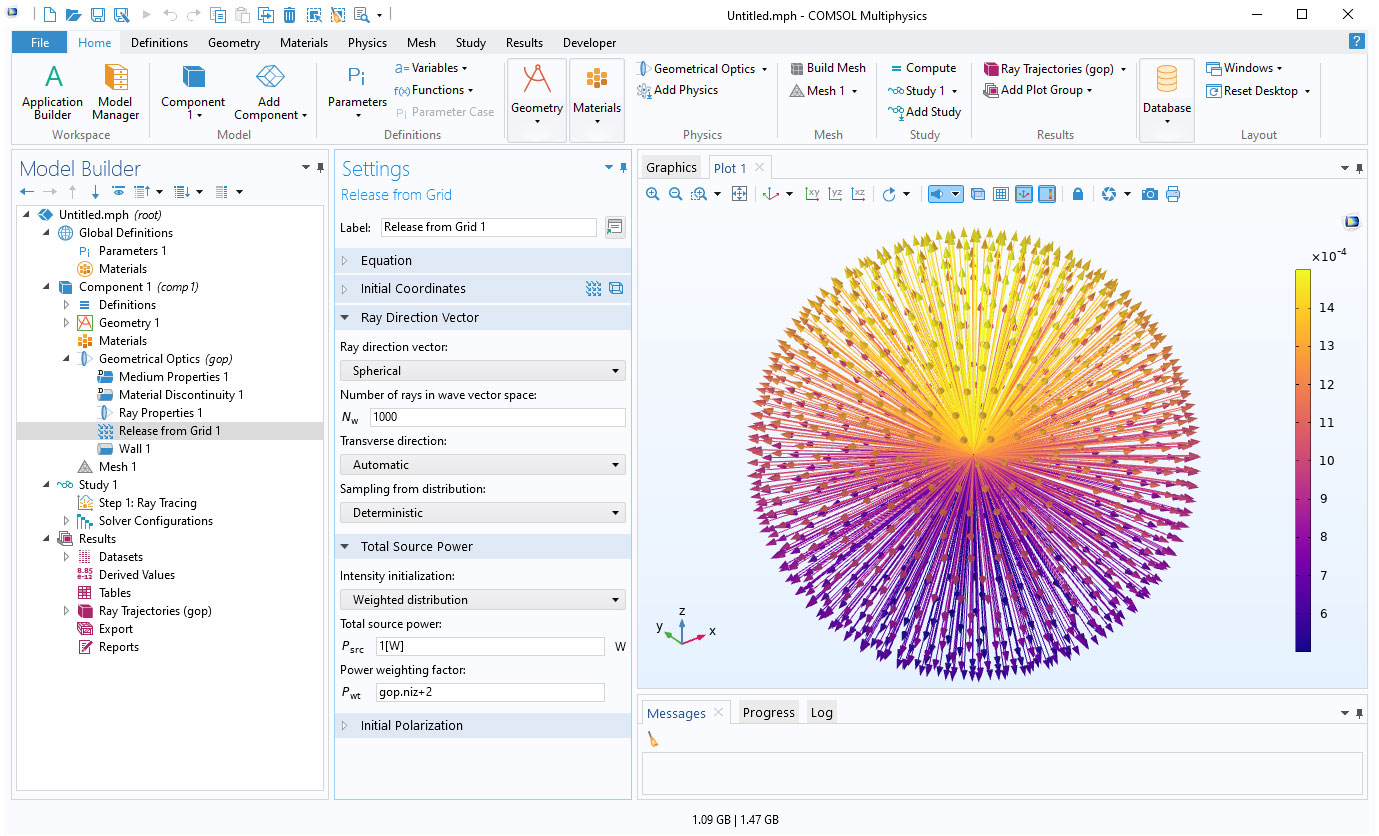Click the vertical color legend bar
1379x836 pixels.
pyautogui.click(x=1303, y=460)
